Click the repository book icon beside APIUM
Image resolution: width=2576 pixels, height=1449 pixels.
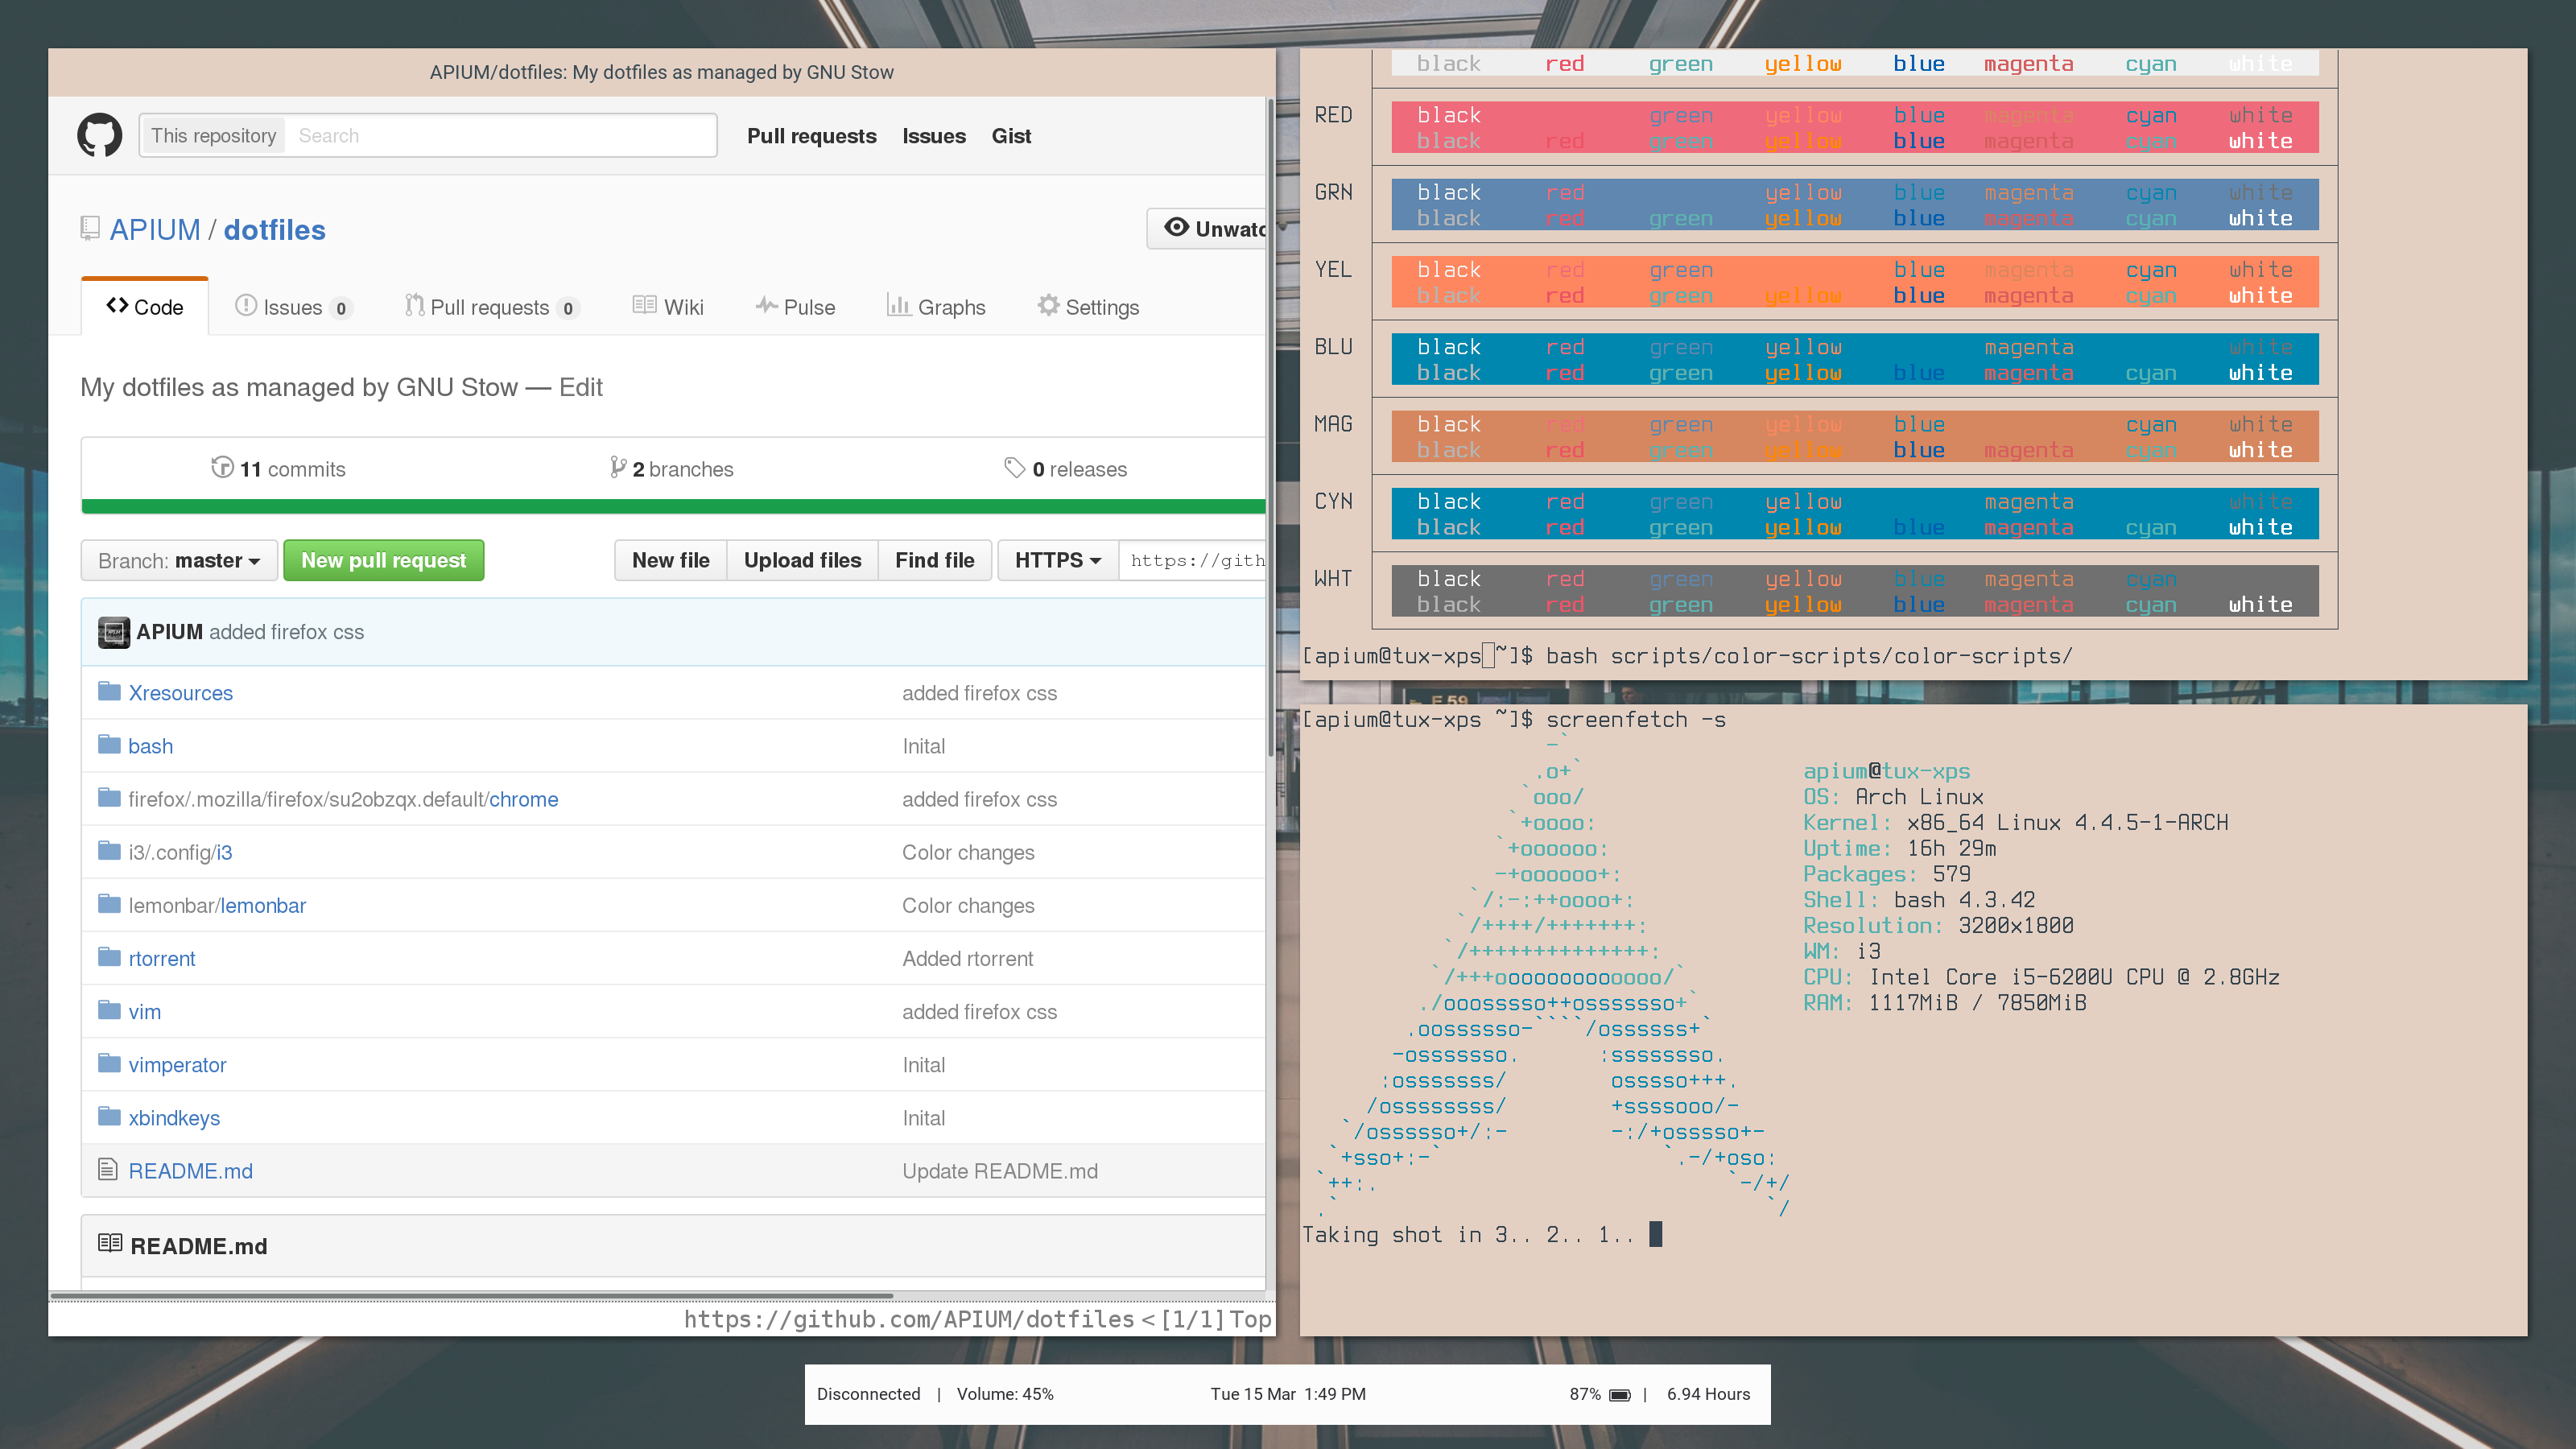tap(90, 229)
